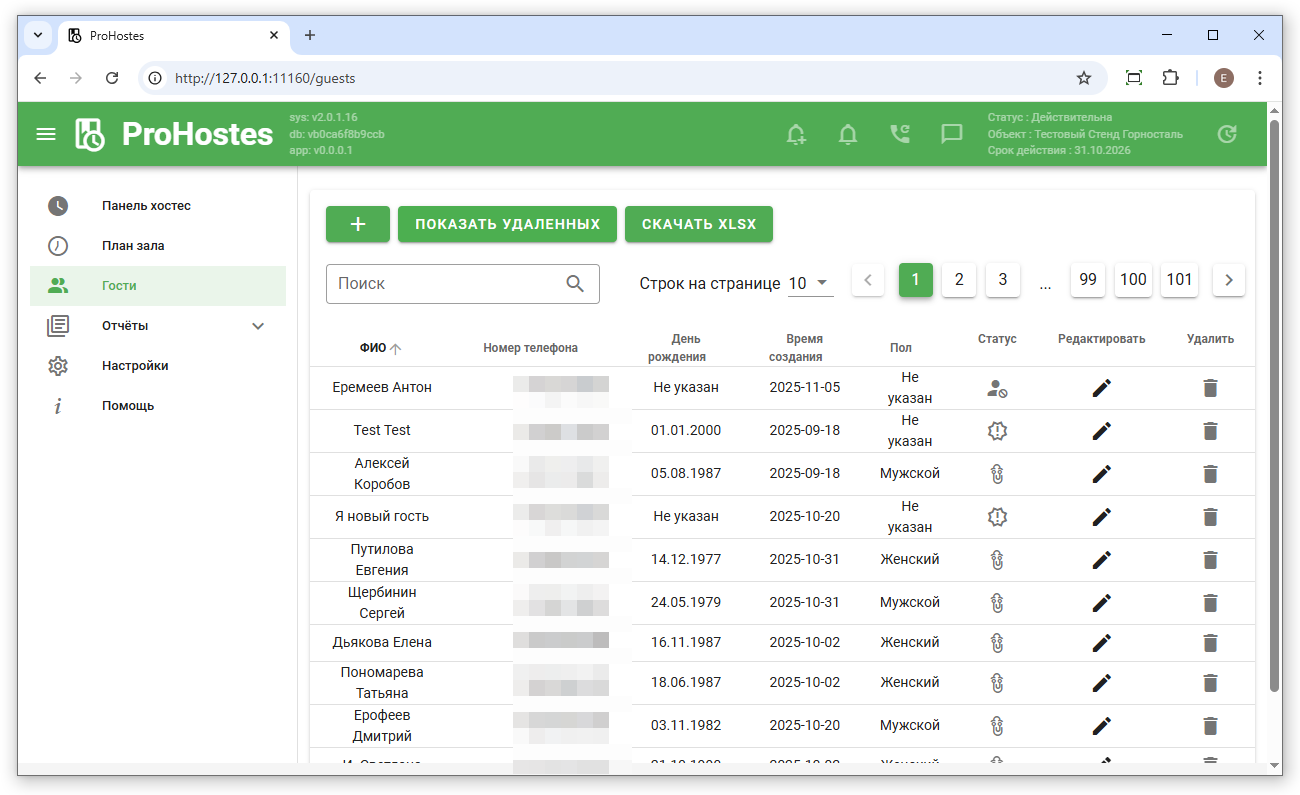Image resolution: width=1300 pixels, height=795 pixels.
Task: Click the vertical page scrollbar
Action: pos(1274,400)
